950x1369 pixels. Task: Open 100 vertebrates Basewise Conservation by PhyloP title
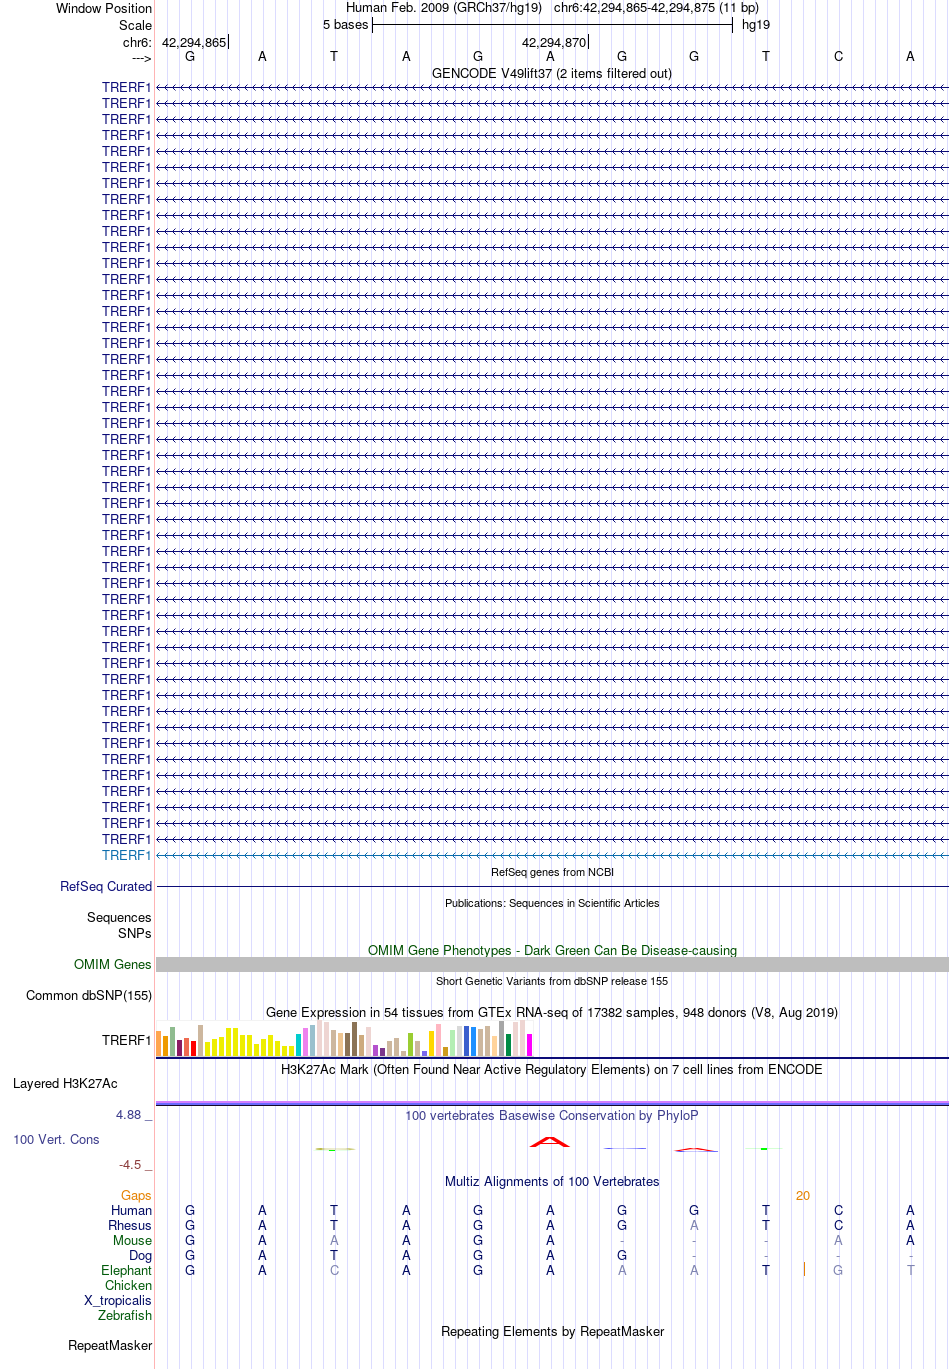point(552,1115)
